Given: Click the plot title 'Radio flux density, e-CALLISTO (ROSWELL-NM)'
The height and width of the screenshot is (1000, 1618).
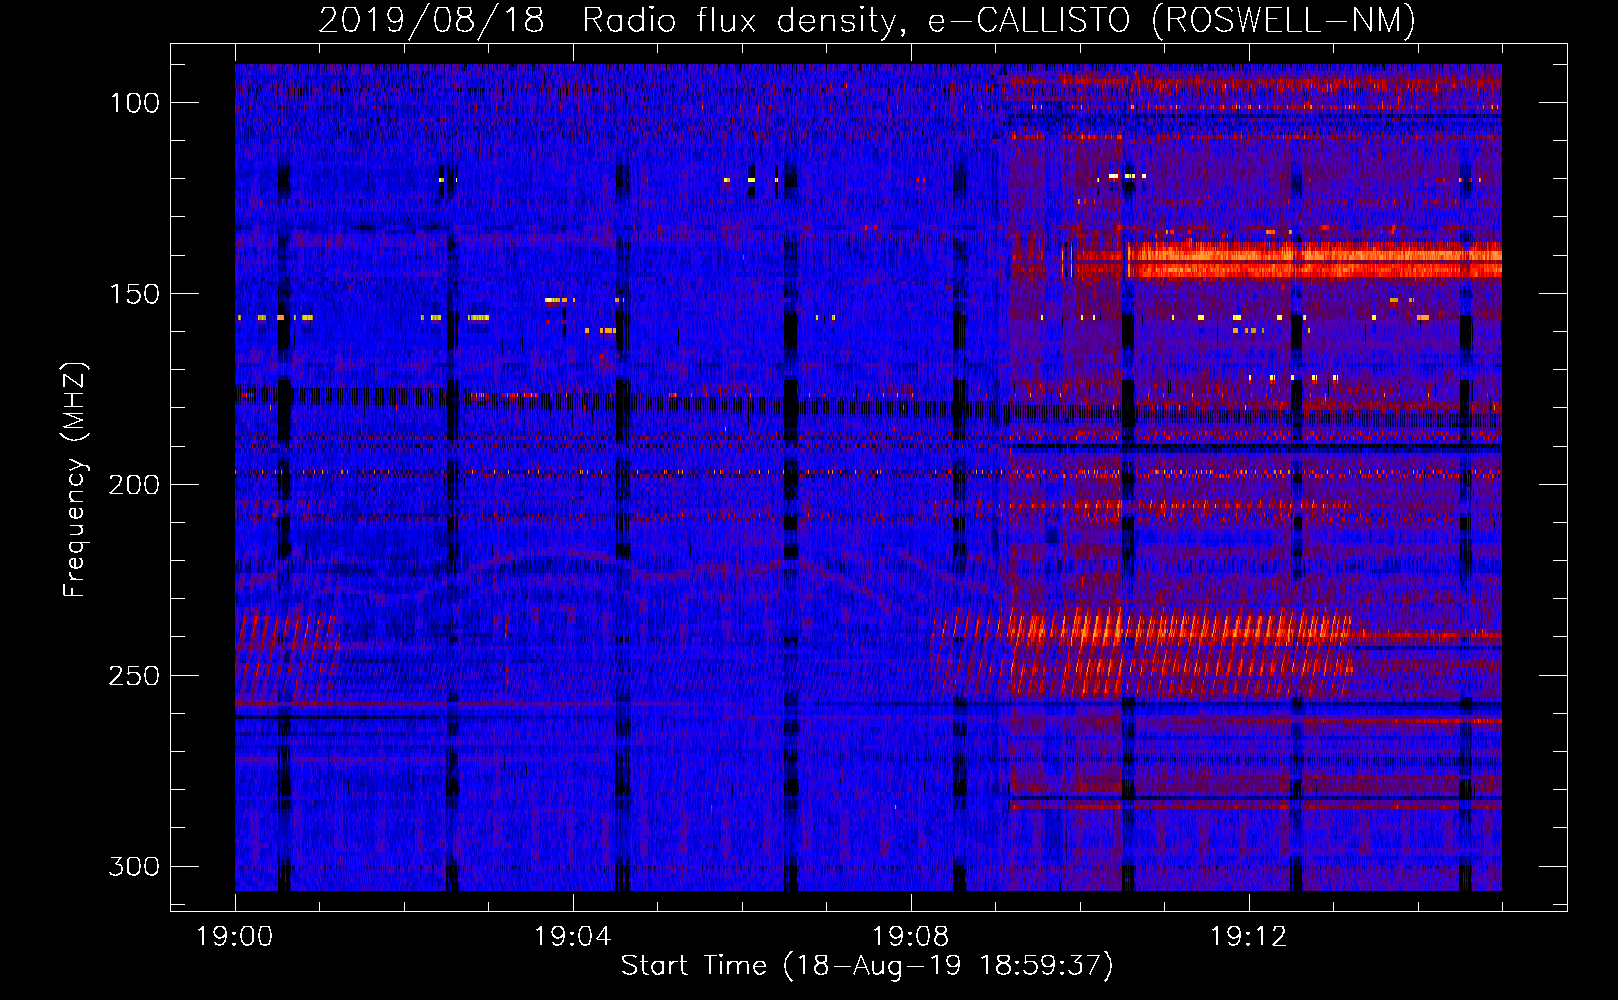Looking at the screenshot, I should [x=999, y=20].
